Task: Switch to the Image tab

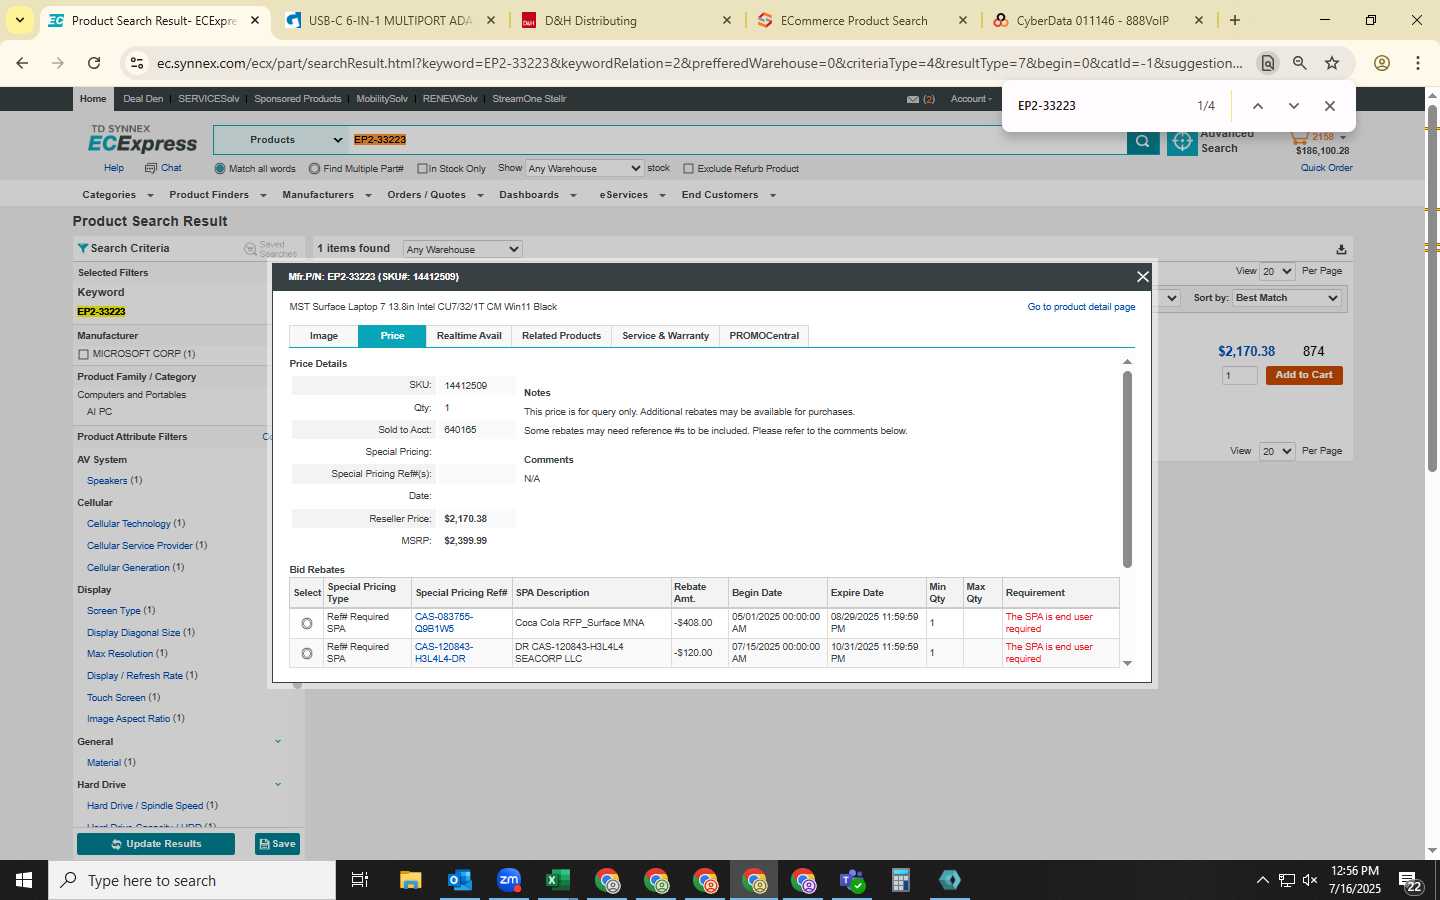Action: tap(323, 336)
